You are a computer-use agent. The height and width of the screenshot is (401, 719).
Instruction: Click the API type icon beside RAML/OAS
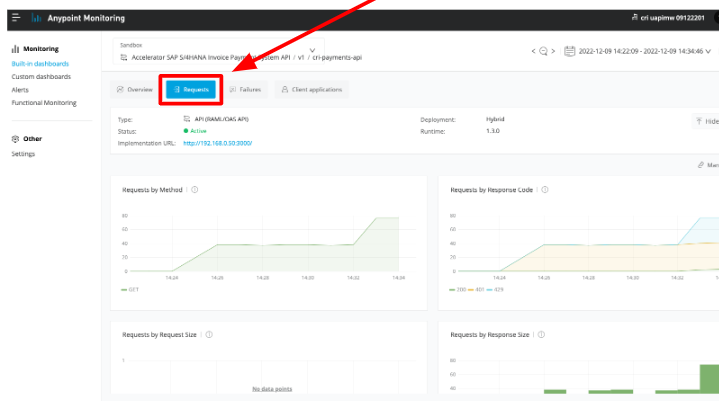(187, 119)
